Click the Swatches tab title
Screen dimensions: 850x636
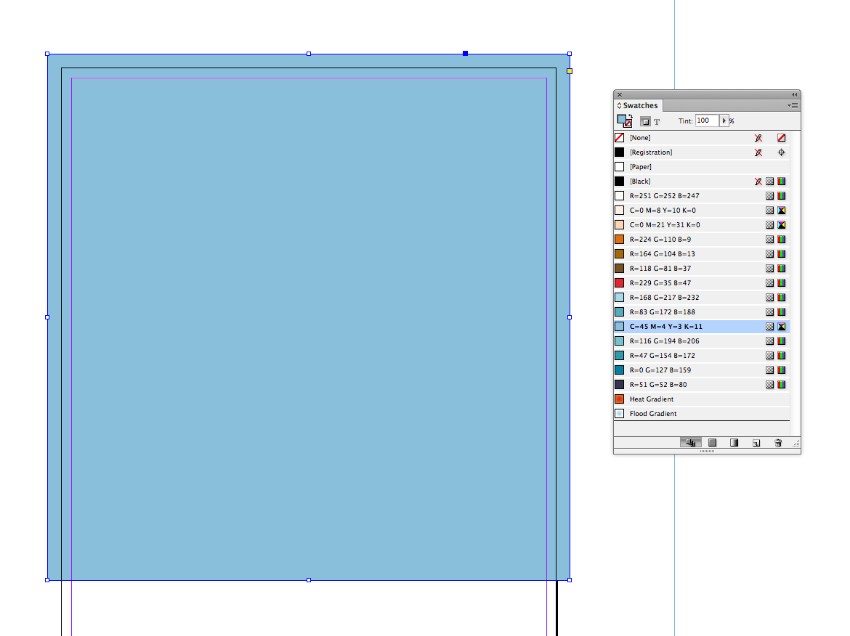pyautogui.click(x=640, y=105)
